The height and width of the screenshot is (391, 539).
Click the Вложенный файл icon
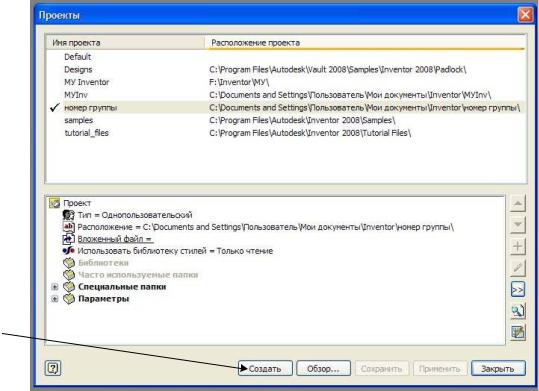69,239
